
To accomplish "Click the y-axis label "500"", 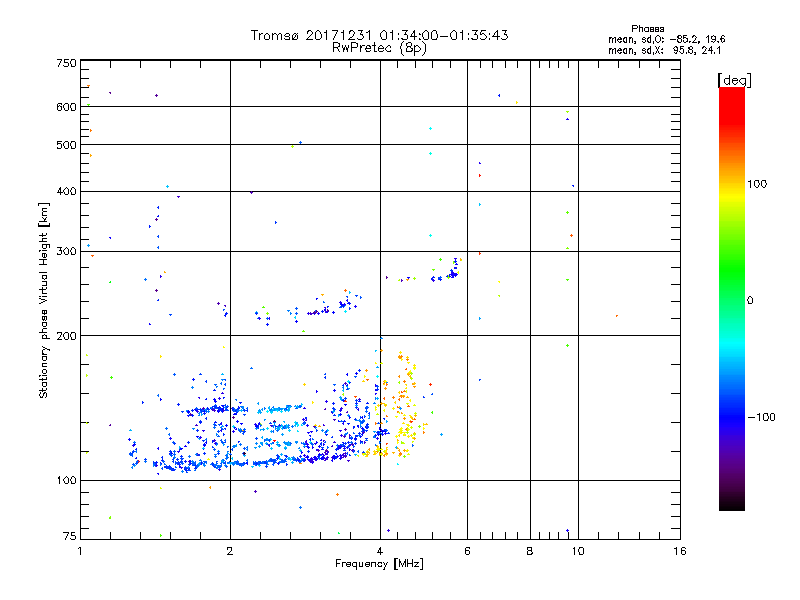I will pos(66,145).
